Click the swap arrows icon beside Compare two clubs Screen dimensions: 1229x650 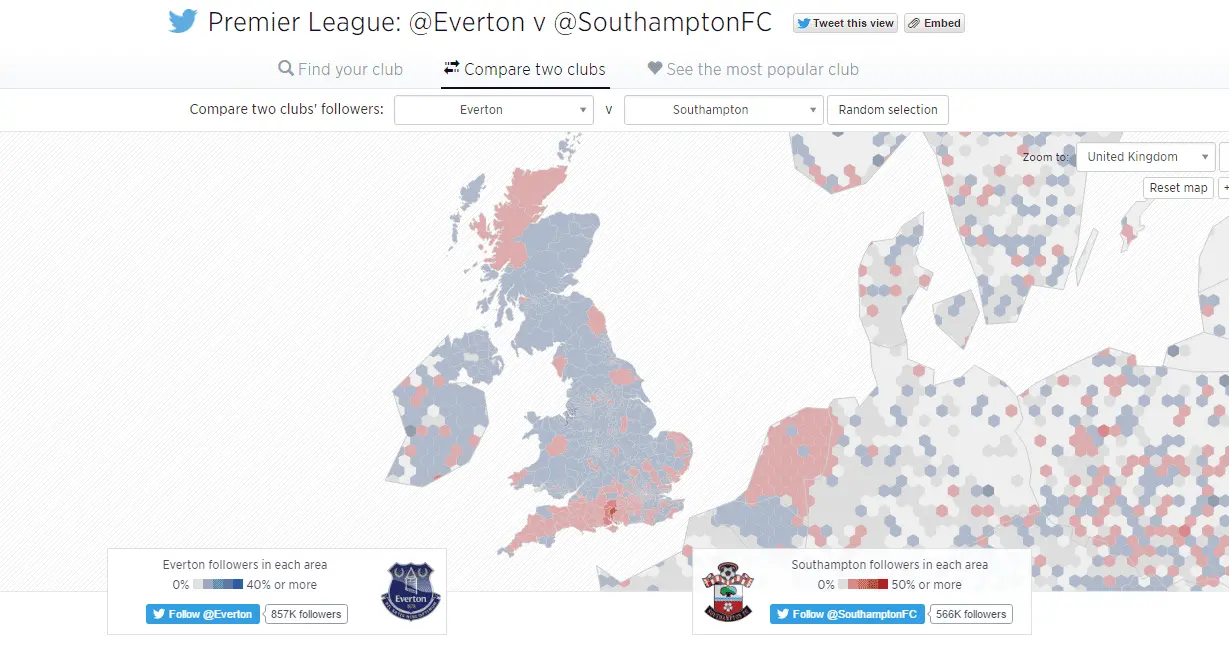click(451, 68)
